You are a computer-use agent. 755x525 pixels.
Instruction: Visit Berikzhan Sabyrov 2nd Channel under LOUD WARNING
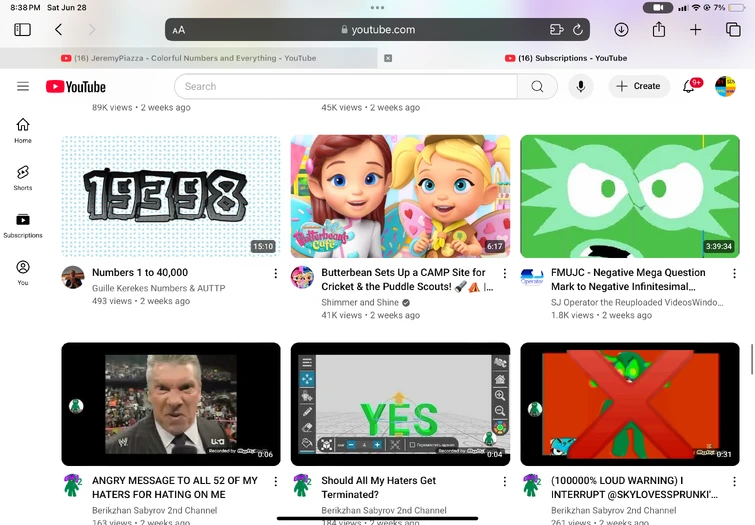(x=613, y=511)
